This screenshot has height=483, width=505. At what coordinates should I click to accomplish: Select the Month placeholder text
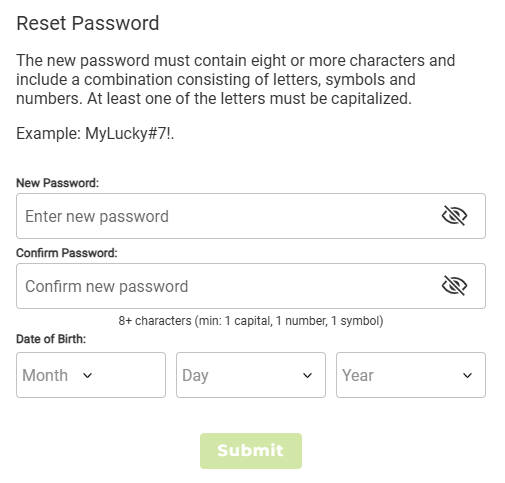45,375
